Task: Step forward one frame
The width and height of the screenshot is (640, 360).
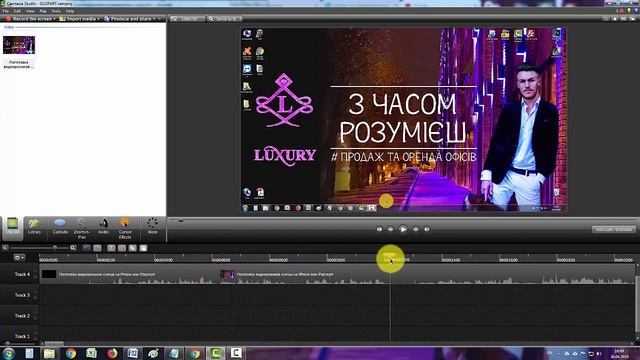Action: [x=416, y=229]
